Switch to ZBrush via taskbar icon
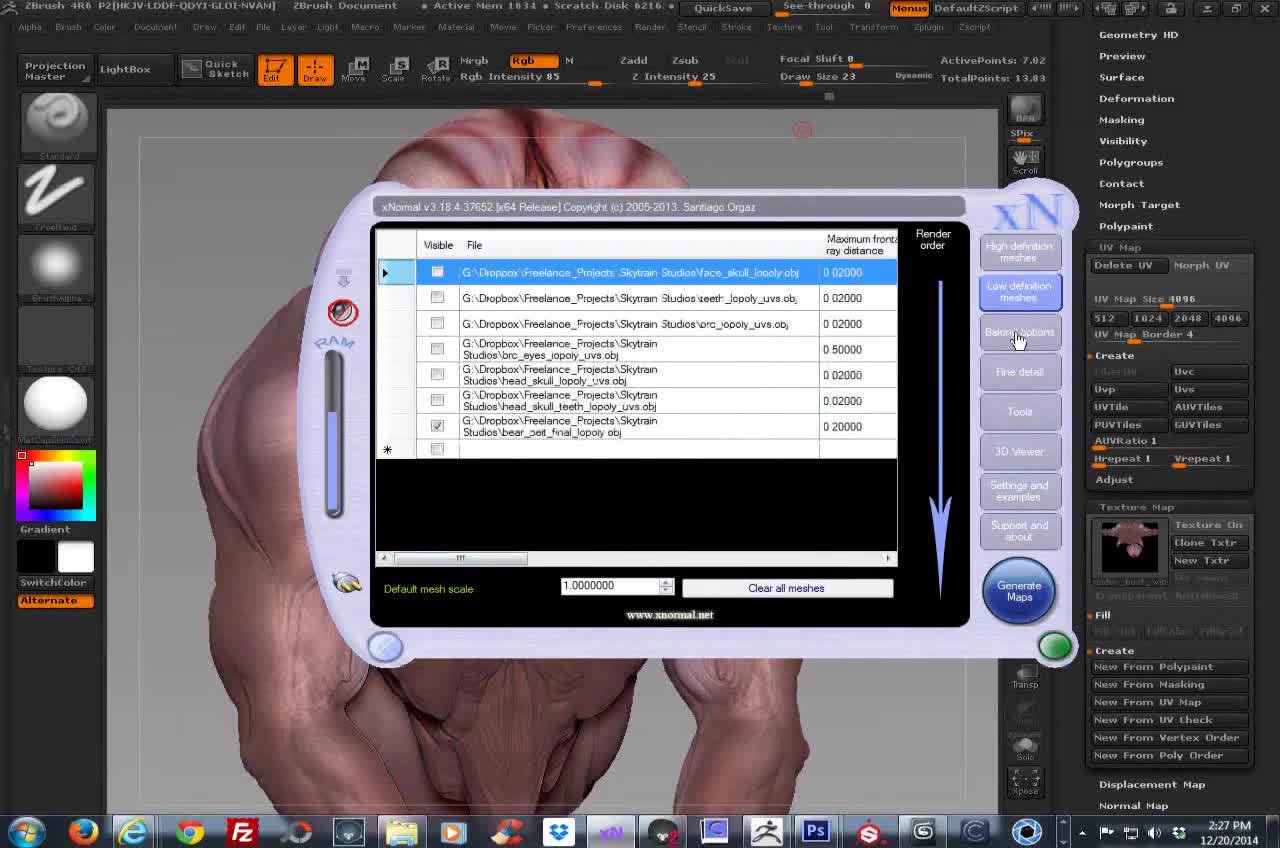Screen dimensions: 1280x848 tap(767, 831)
